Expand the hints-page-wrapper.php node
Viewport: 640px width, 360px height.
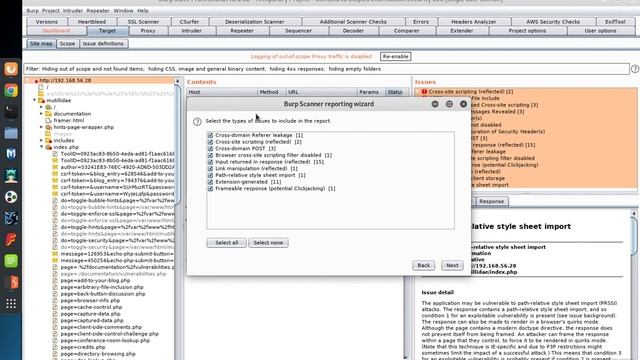click(41, 127)
